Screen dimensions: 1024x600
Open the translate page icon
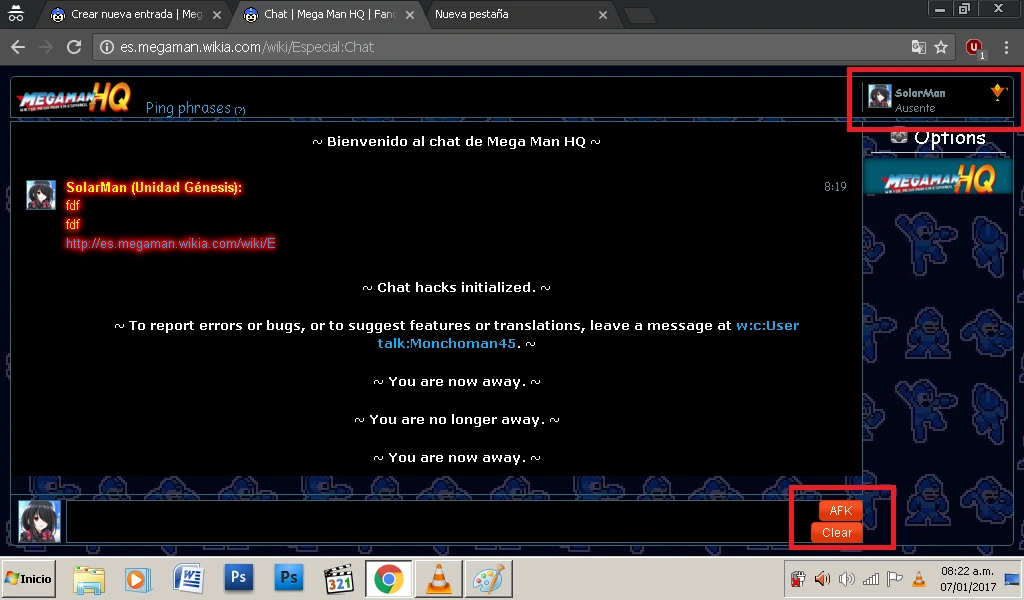(x=918, y=47)
